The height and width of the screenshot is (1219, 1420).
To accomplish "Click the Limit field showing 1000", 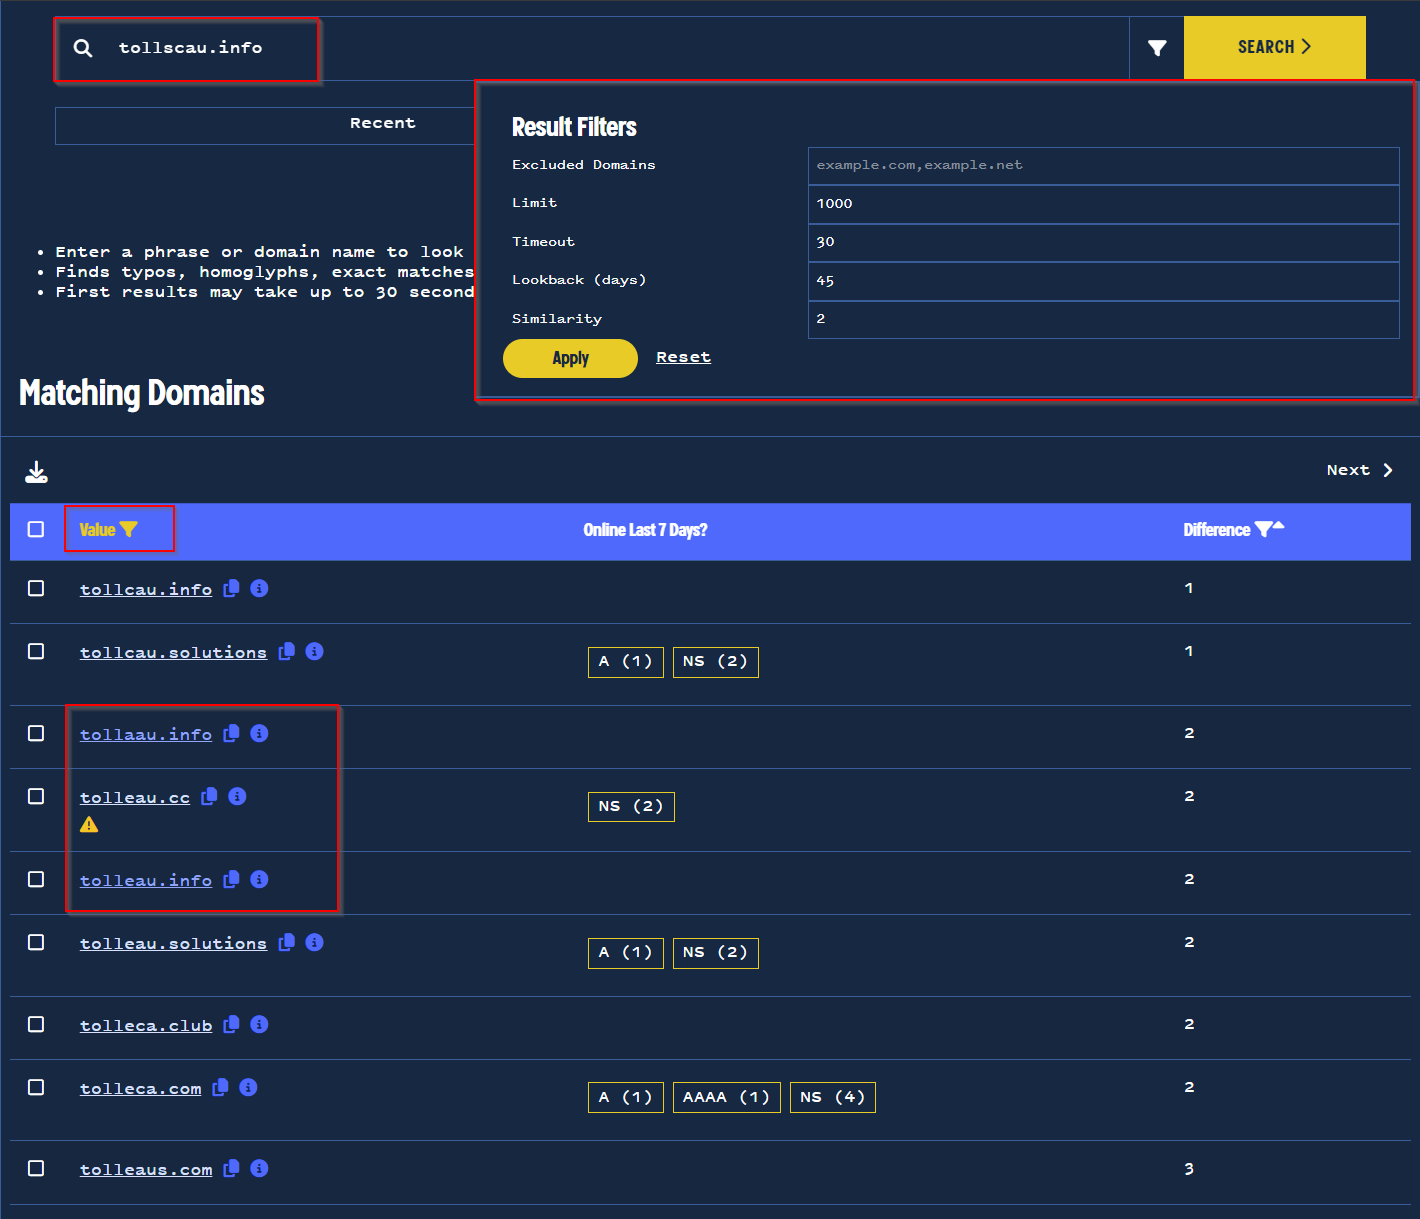I will click(x=1103, y=204).
